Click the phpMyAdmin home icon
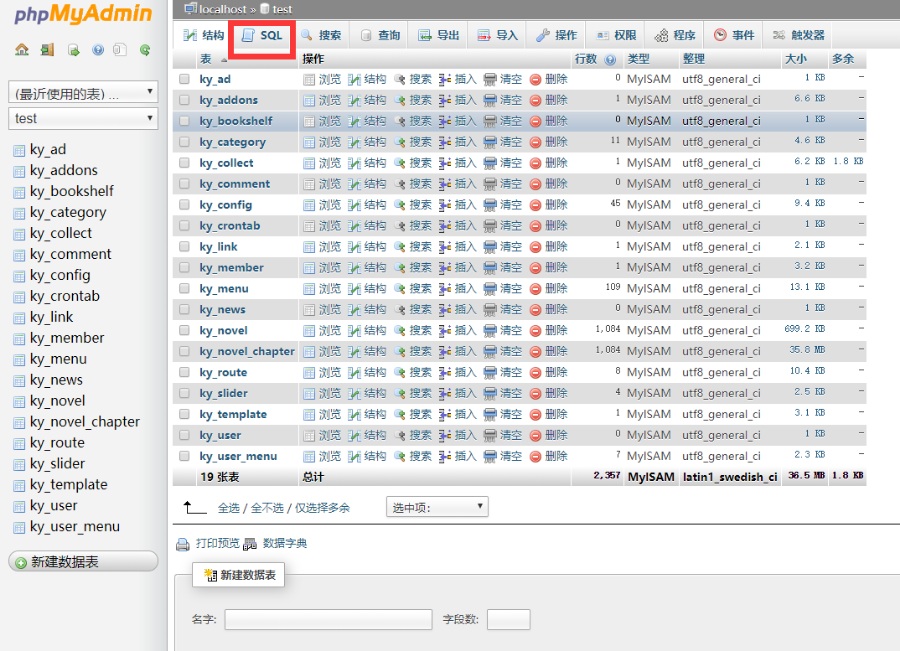This screenshot has height=651, width=900. 21,48
